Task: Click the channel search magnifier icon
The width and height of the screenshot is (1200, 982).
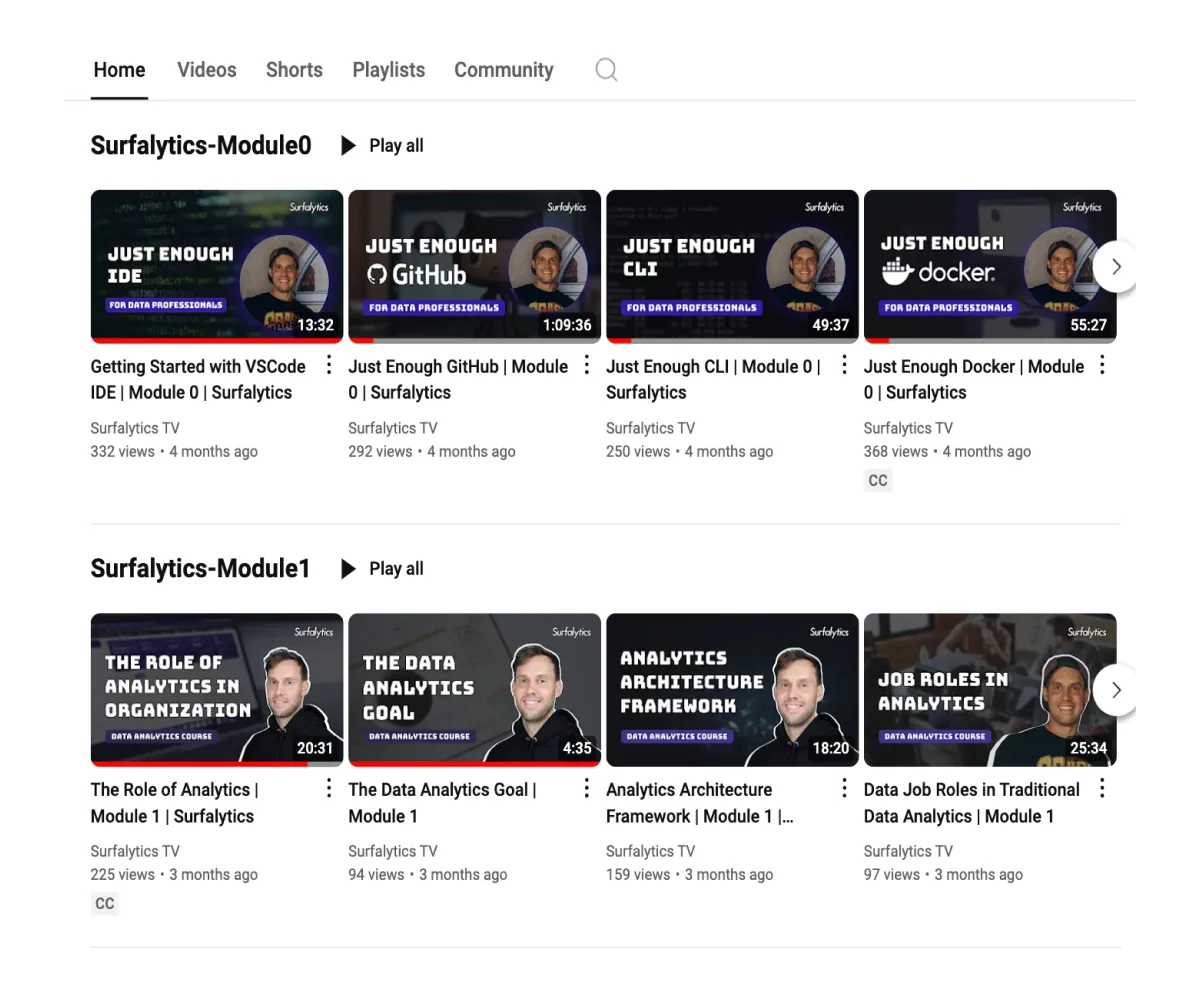Action: tap(606, 70)
